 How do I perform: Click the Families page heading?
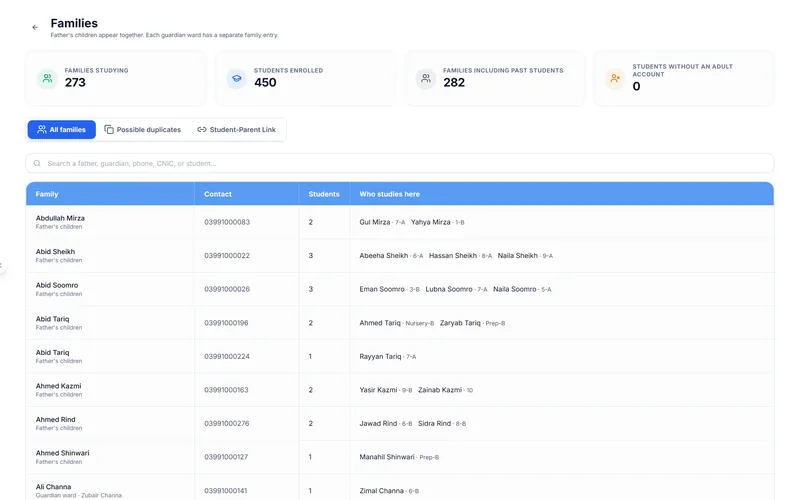pyautogui.click(x=74, y=23)
